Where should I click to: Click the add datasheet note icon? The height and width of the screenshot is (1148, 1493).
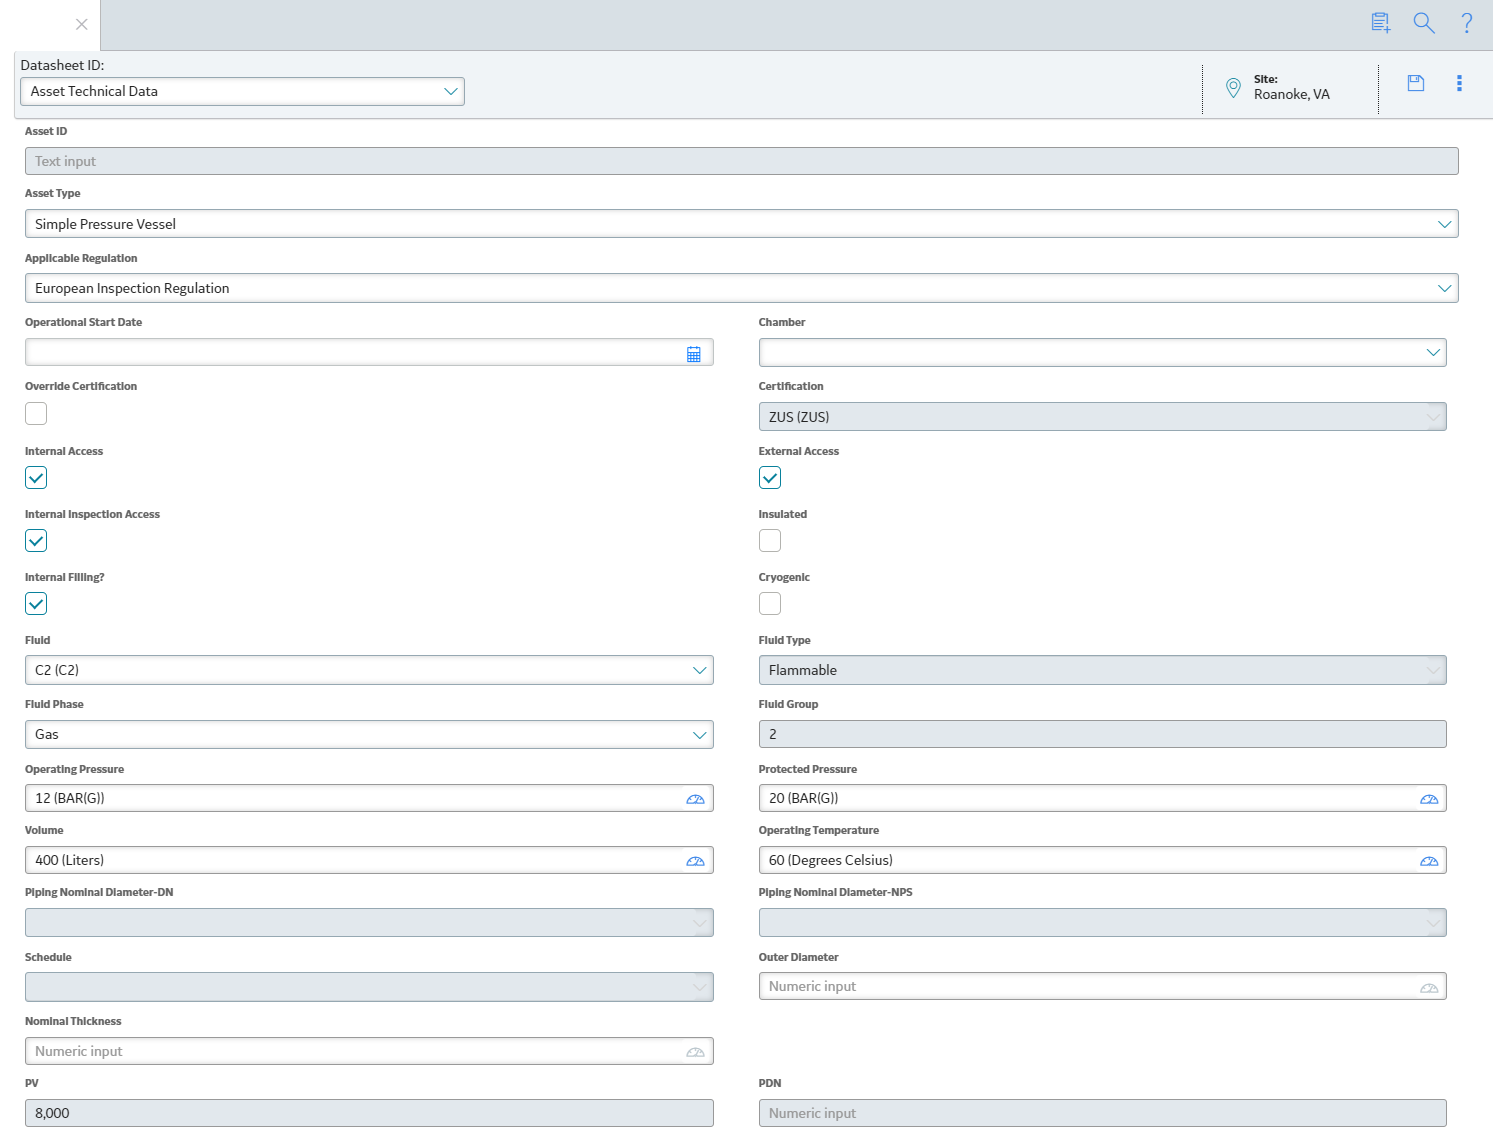tap(1381, 22)
